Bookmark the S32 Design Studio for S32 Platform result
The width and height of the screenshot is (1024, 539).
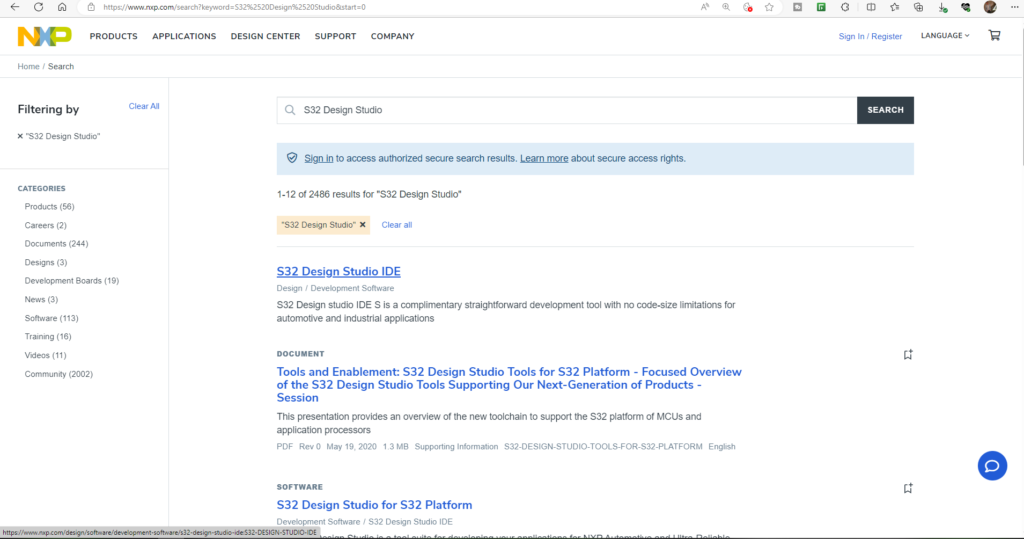pos(908,489)
